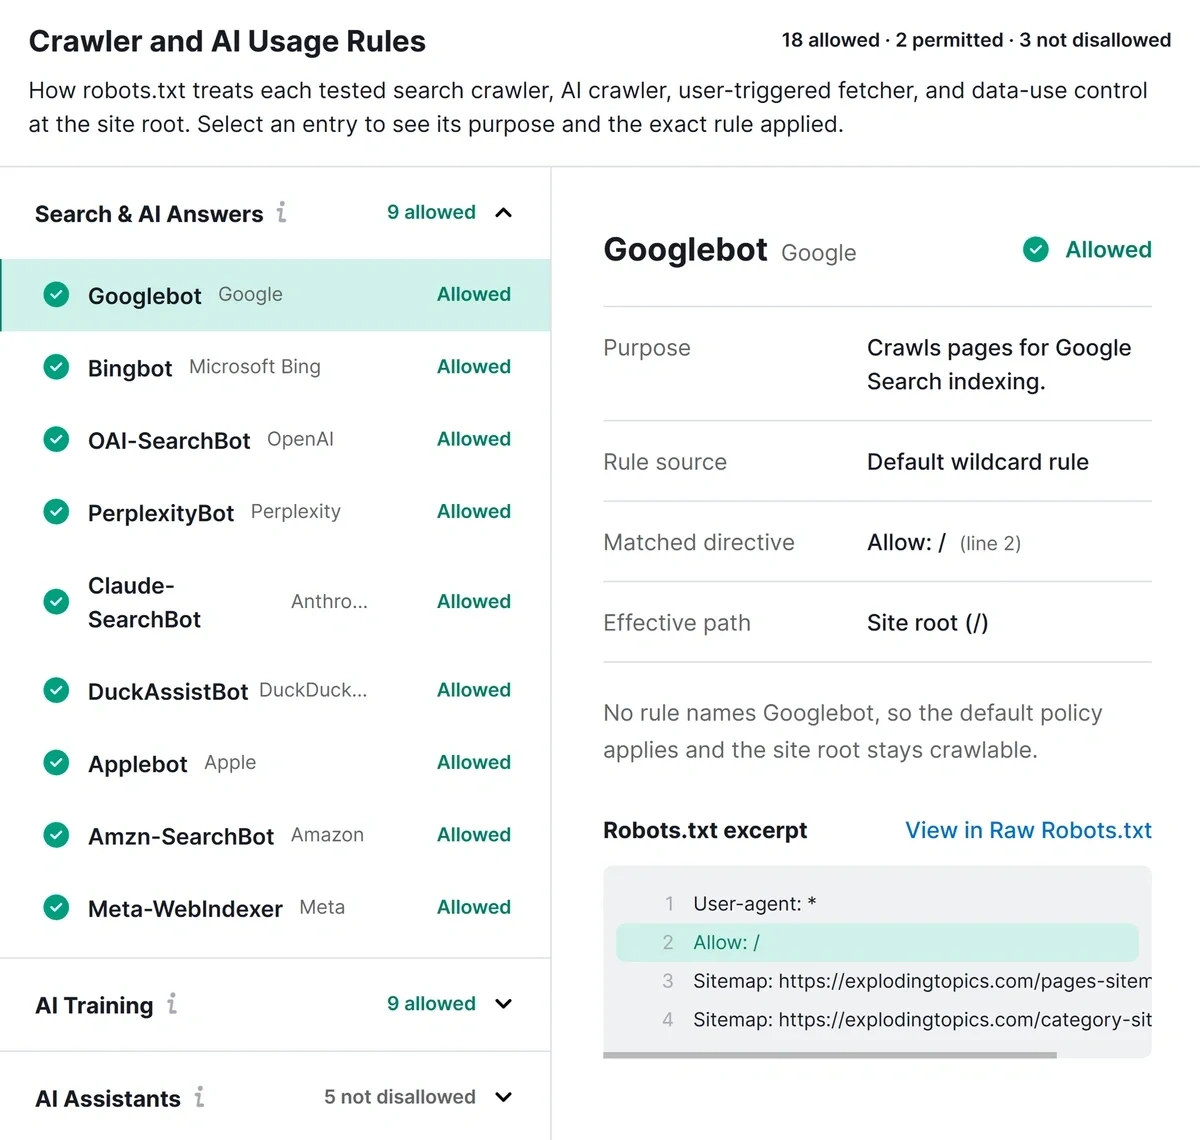Click the AI Training section title
This screenshot has width=1200, height=1140.
point(94,1005)
